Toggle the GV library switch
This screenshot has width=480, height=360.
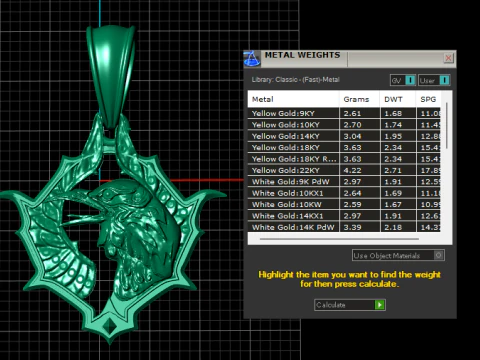pyautogui.click(x=403, y=80)
